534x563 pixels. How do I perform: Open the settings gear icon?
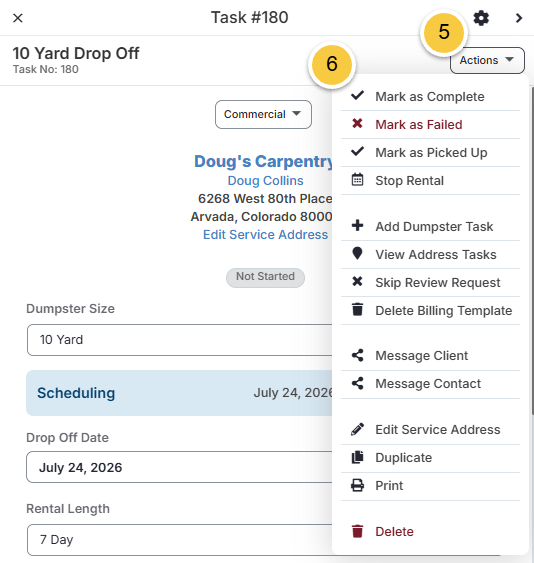tap(481, 18)
